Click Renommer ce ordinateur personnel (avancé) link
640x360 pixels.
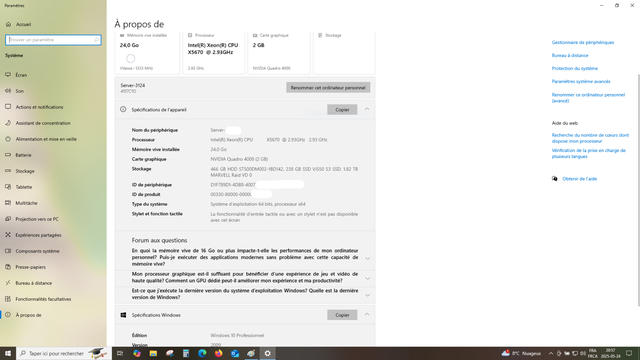point(588,98)
